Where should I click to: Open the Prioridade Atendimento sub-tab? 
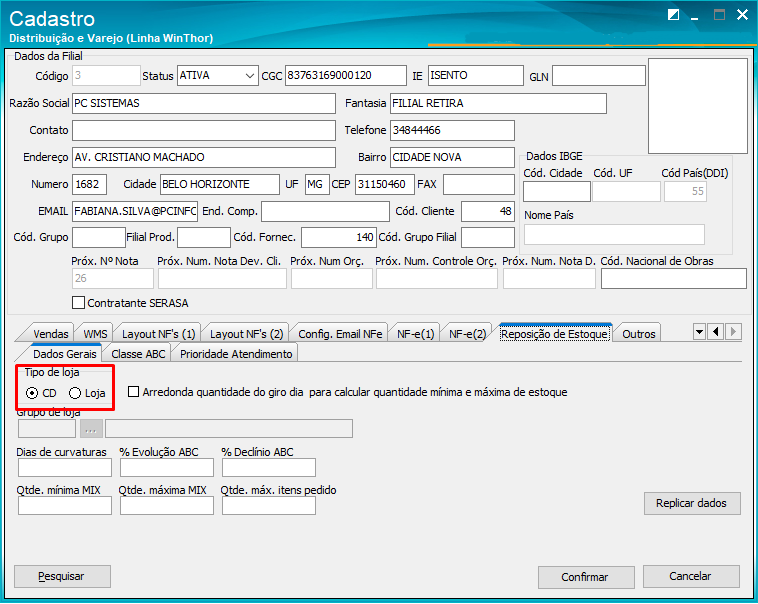tap(236, 354)
